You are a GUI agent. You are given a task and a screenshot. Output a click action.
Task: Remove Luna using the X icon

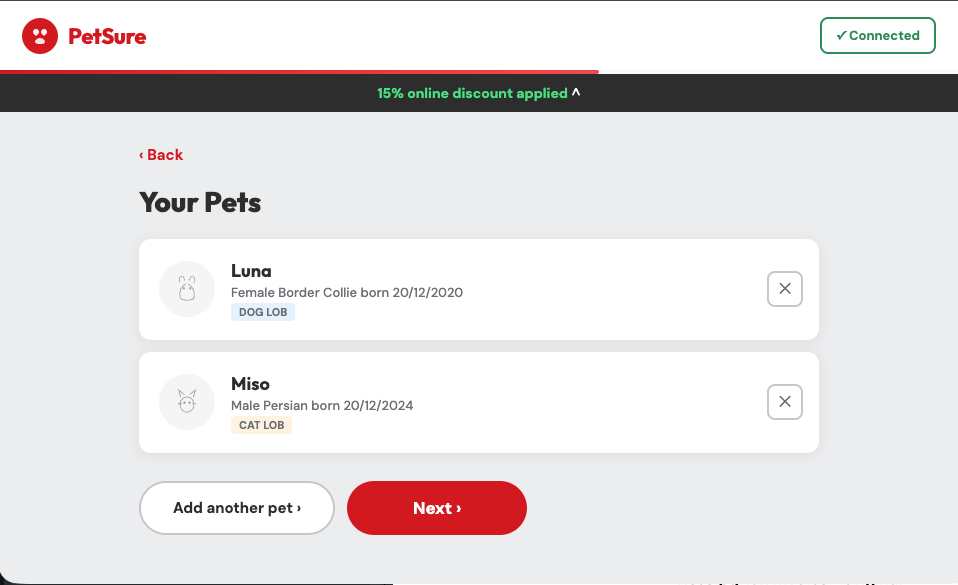click(x=784, y=289)
